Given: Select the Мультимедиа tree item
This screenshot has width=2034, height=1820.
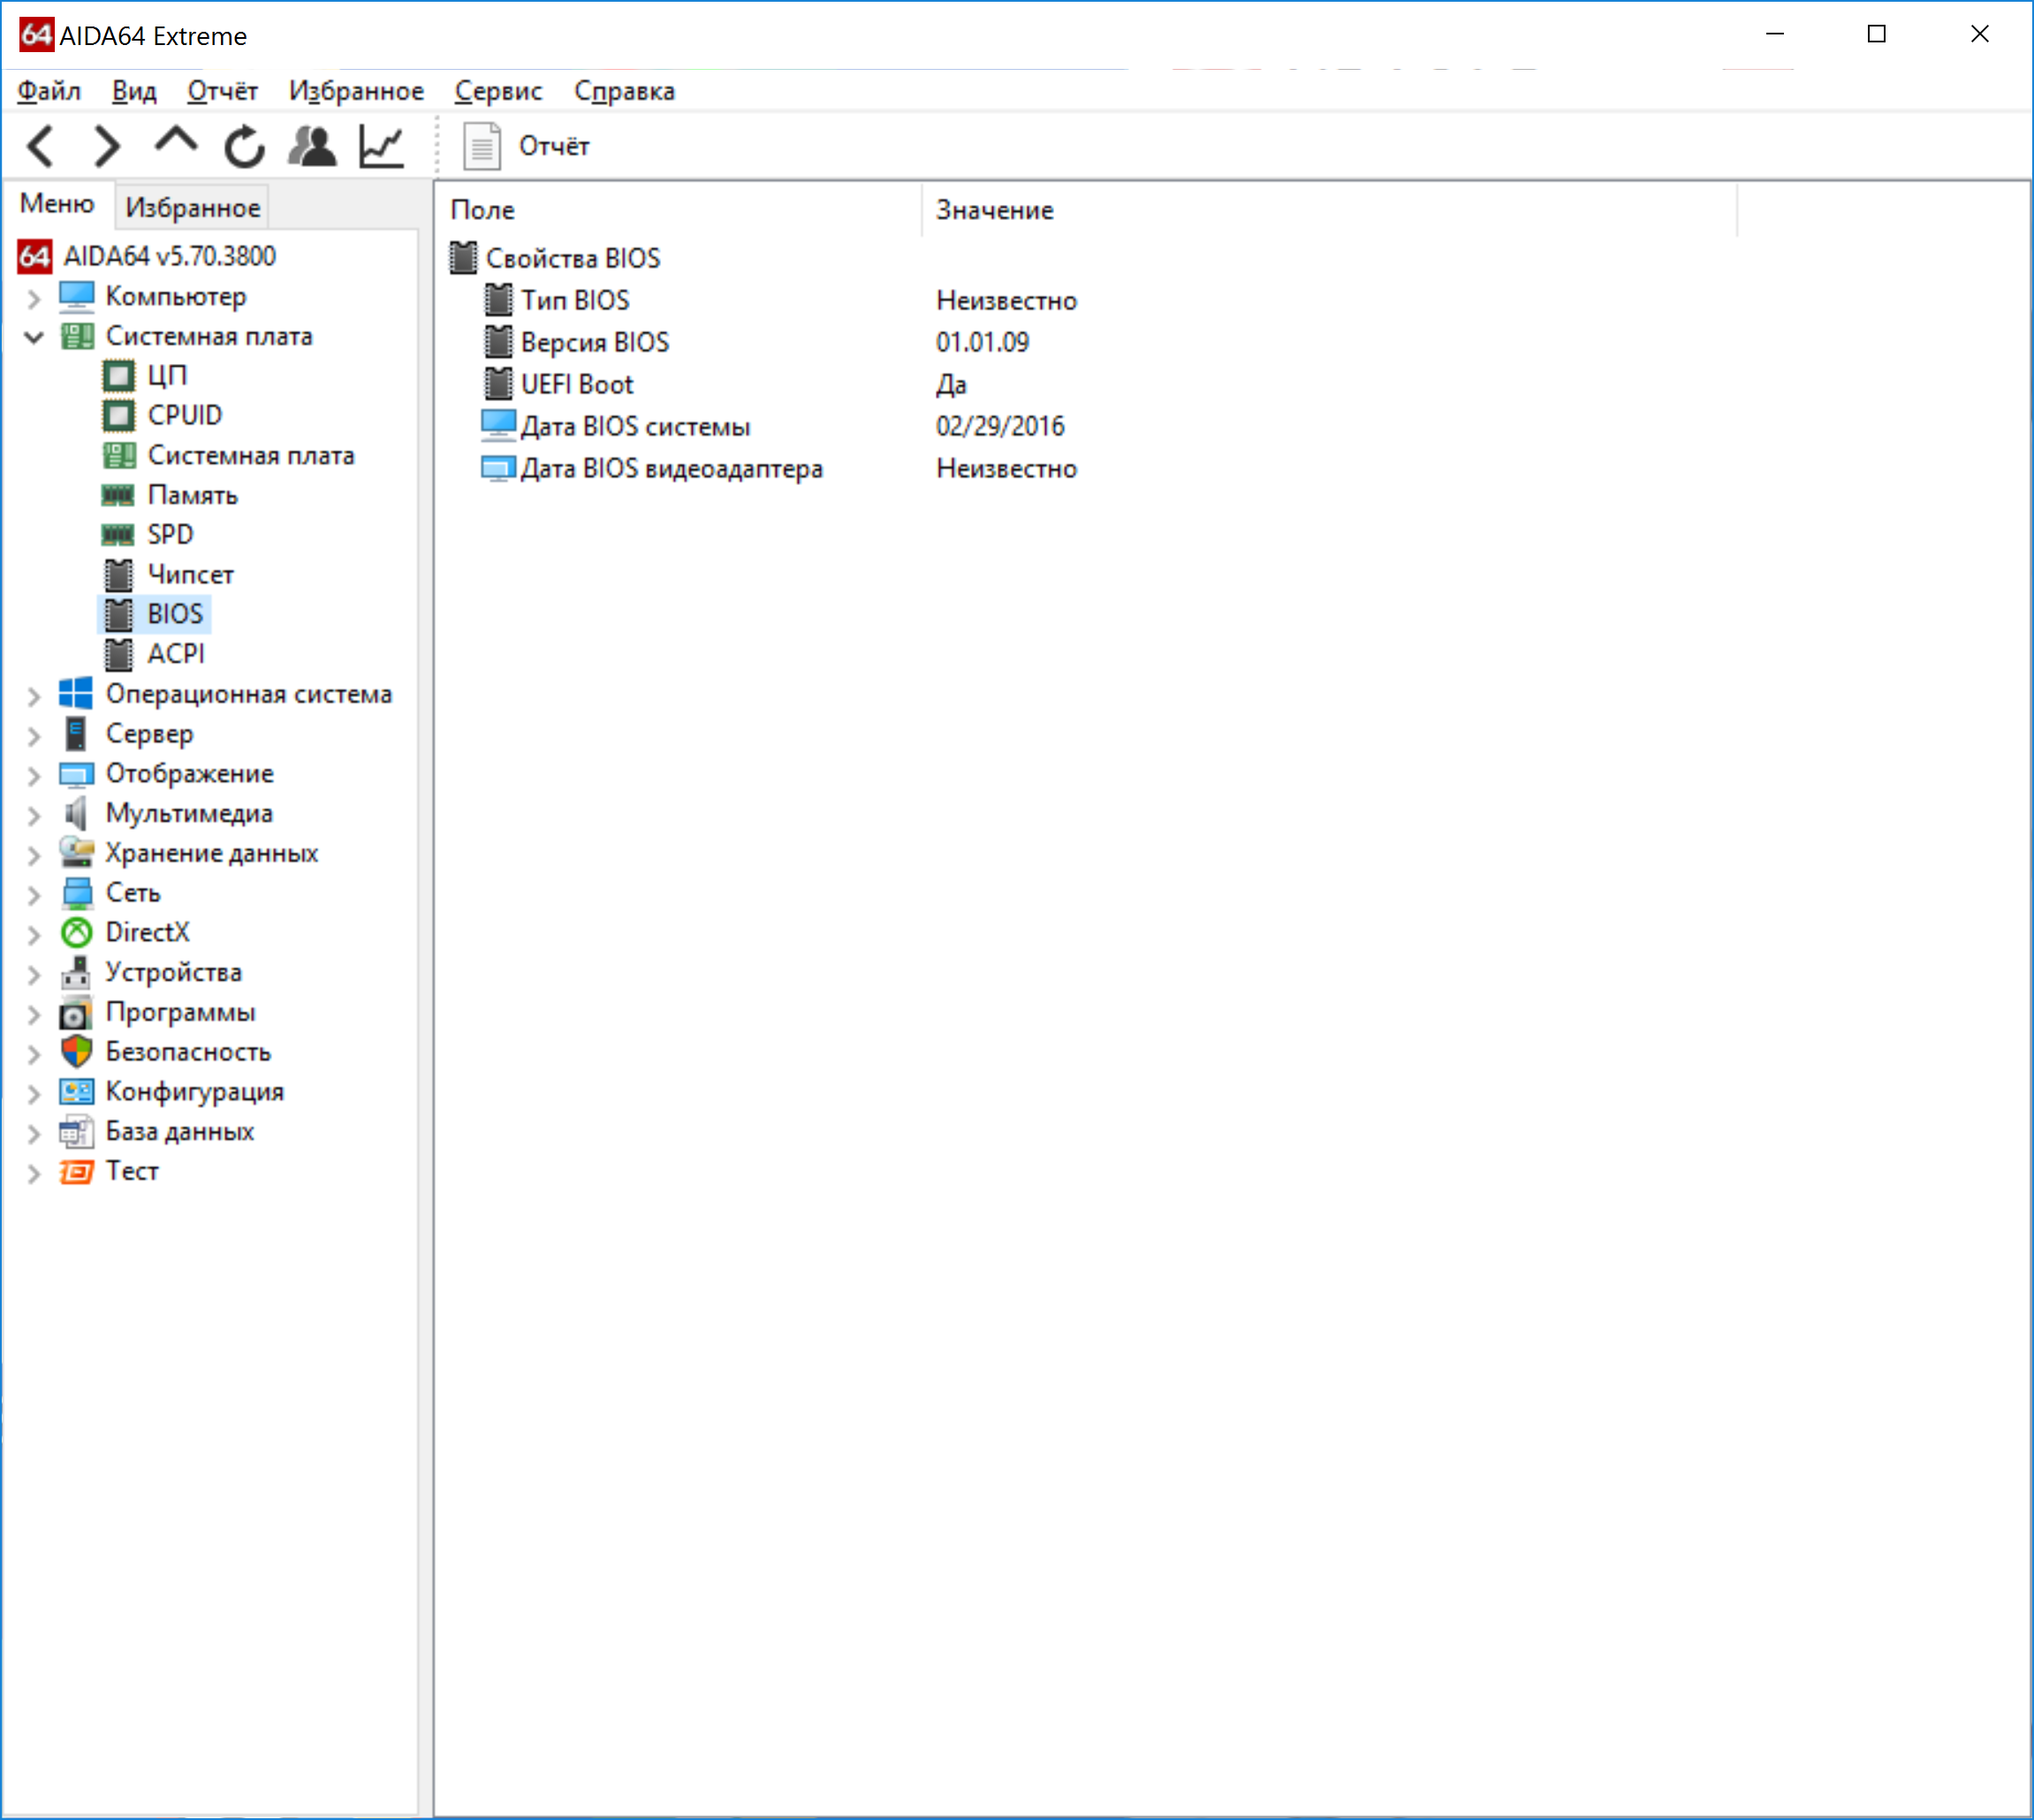Looking at the screenshot, I should pyautogui.click(x=189, y=813).
